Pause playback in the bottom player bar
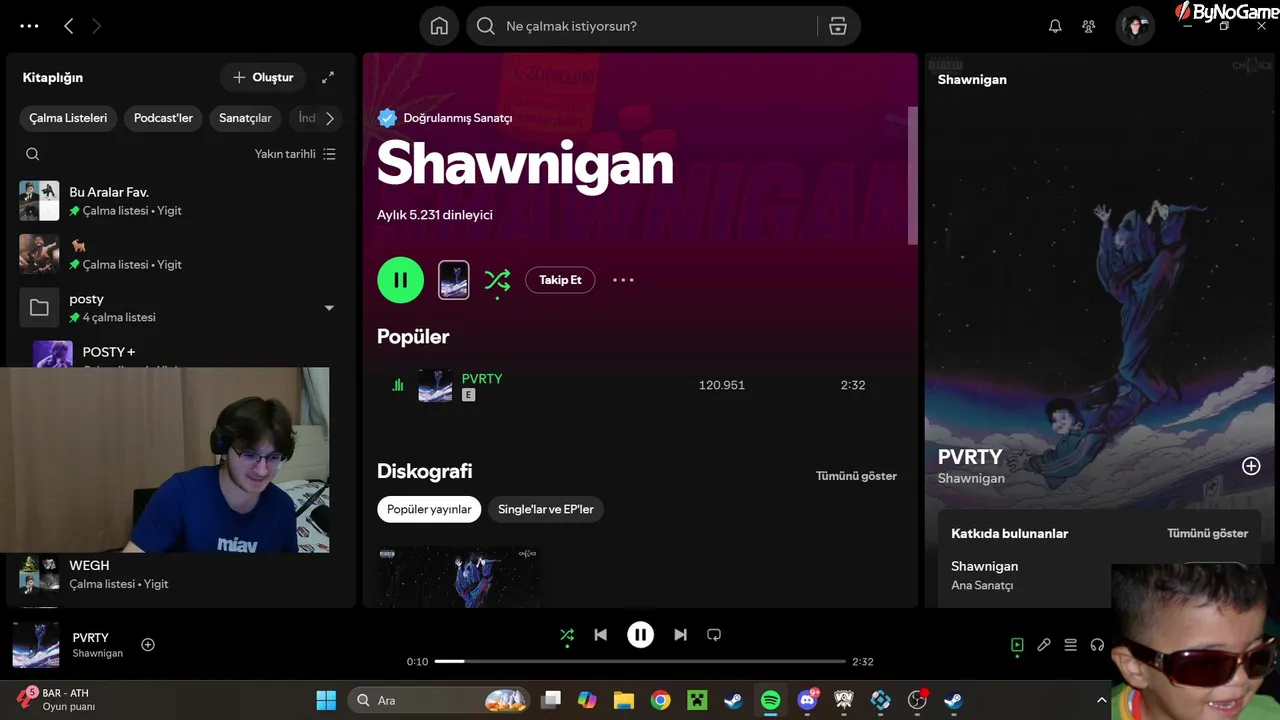 [640, 635]
